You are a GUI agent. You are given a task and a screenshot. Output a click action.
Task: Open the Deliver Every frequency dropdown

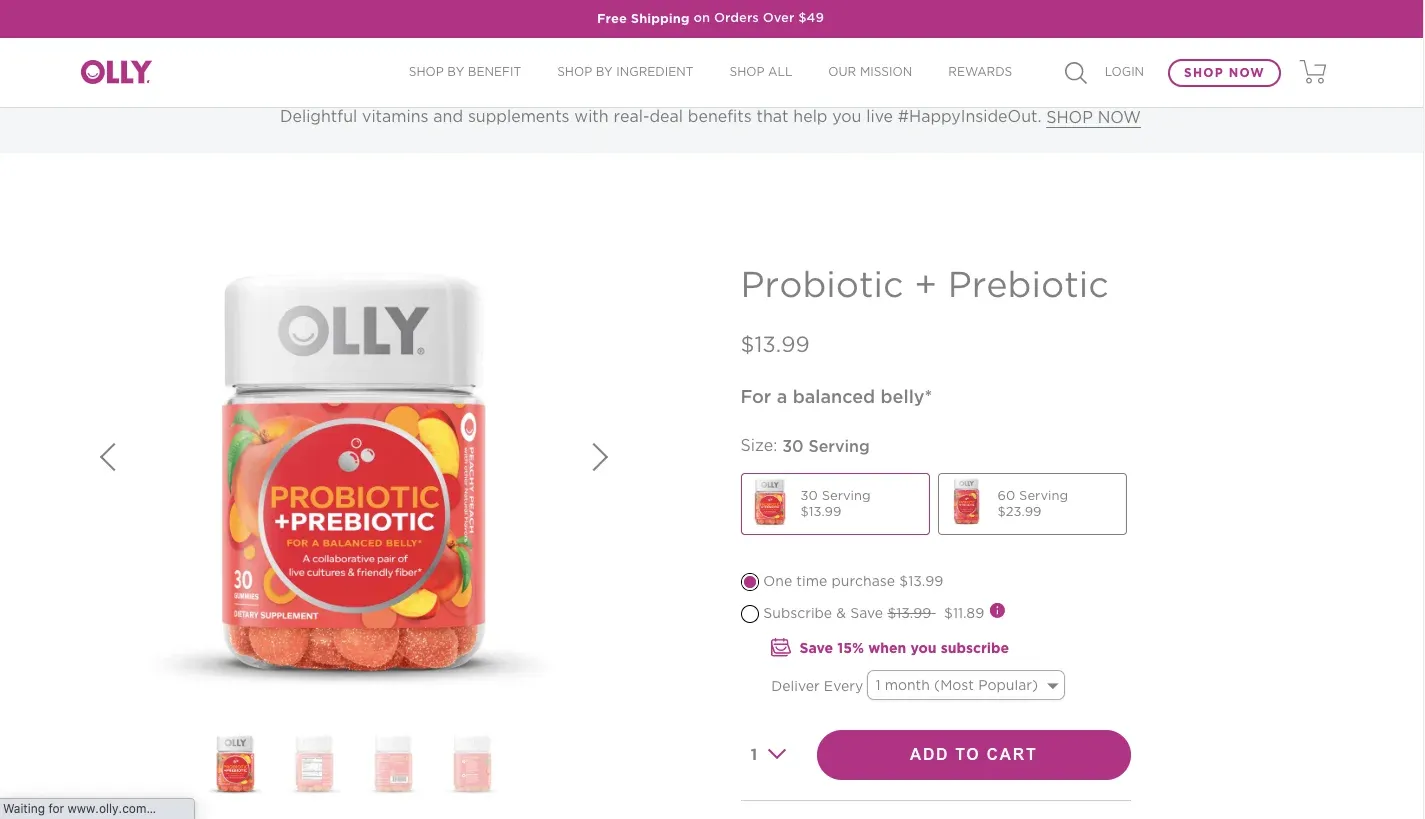click(965, 685)
